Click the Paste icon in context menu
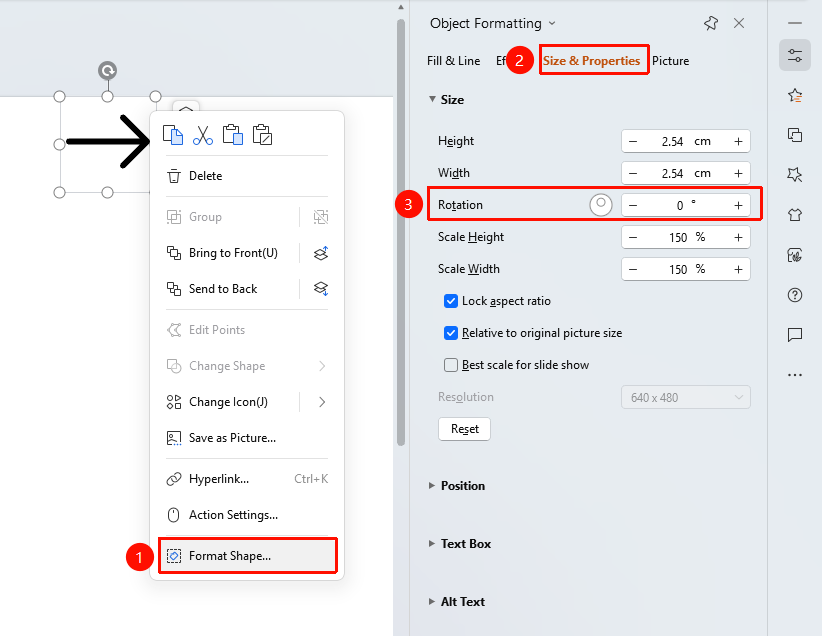The image size is (822, 636). (233, 135)
